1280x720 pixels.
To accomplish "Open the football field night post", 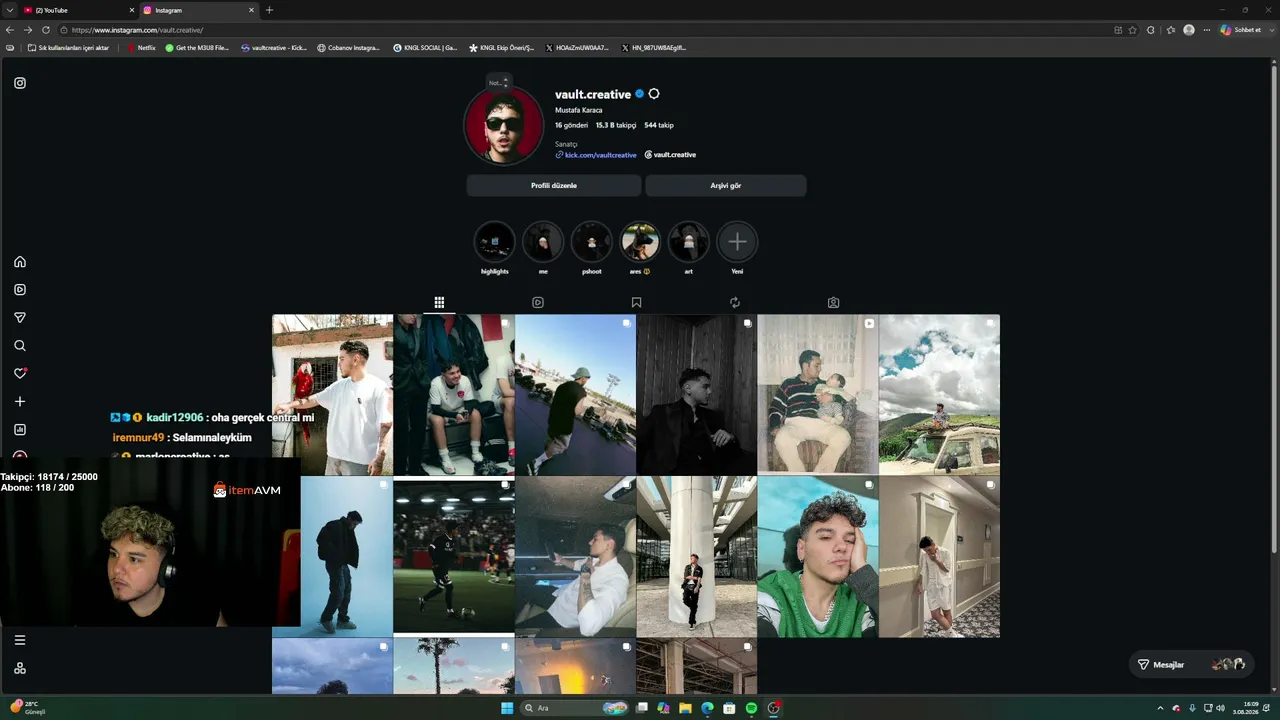I will [454, 557].
